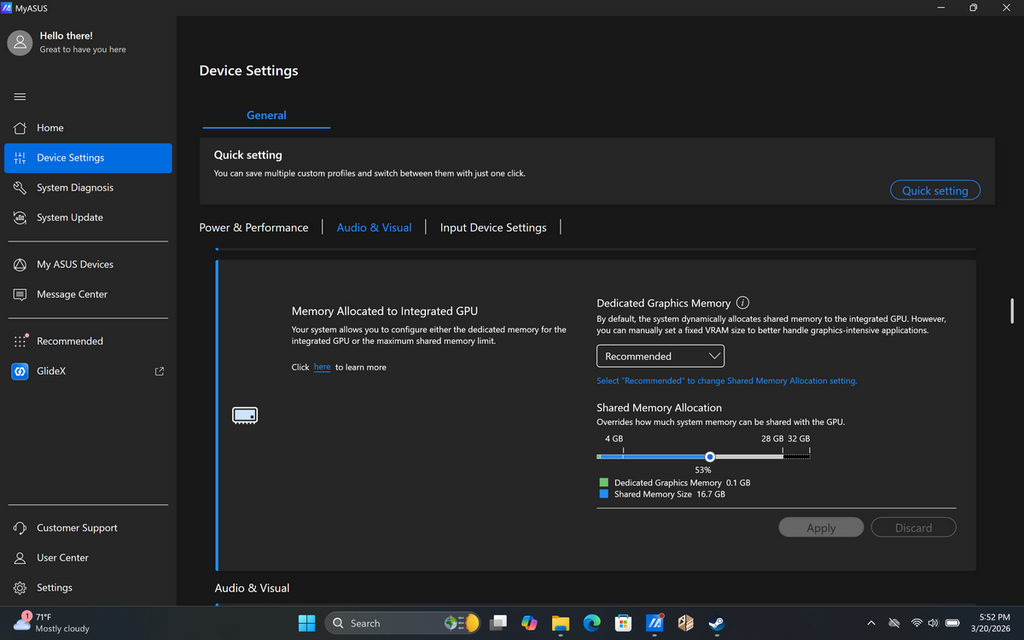
Task: Click the Shared Memory Allocation slider handle
Action: click(709, 457)
